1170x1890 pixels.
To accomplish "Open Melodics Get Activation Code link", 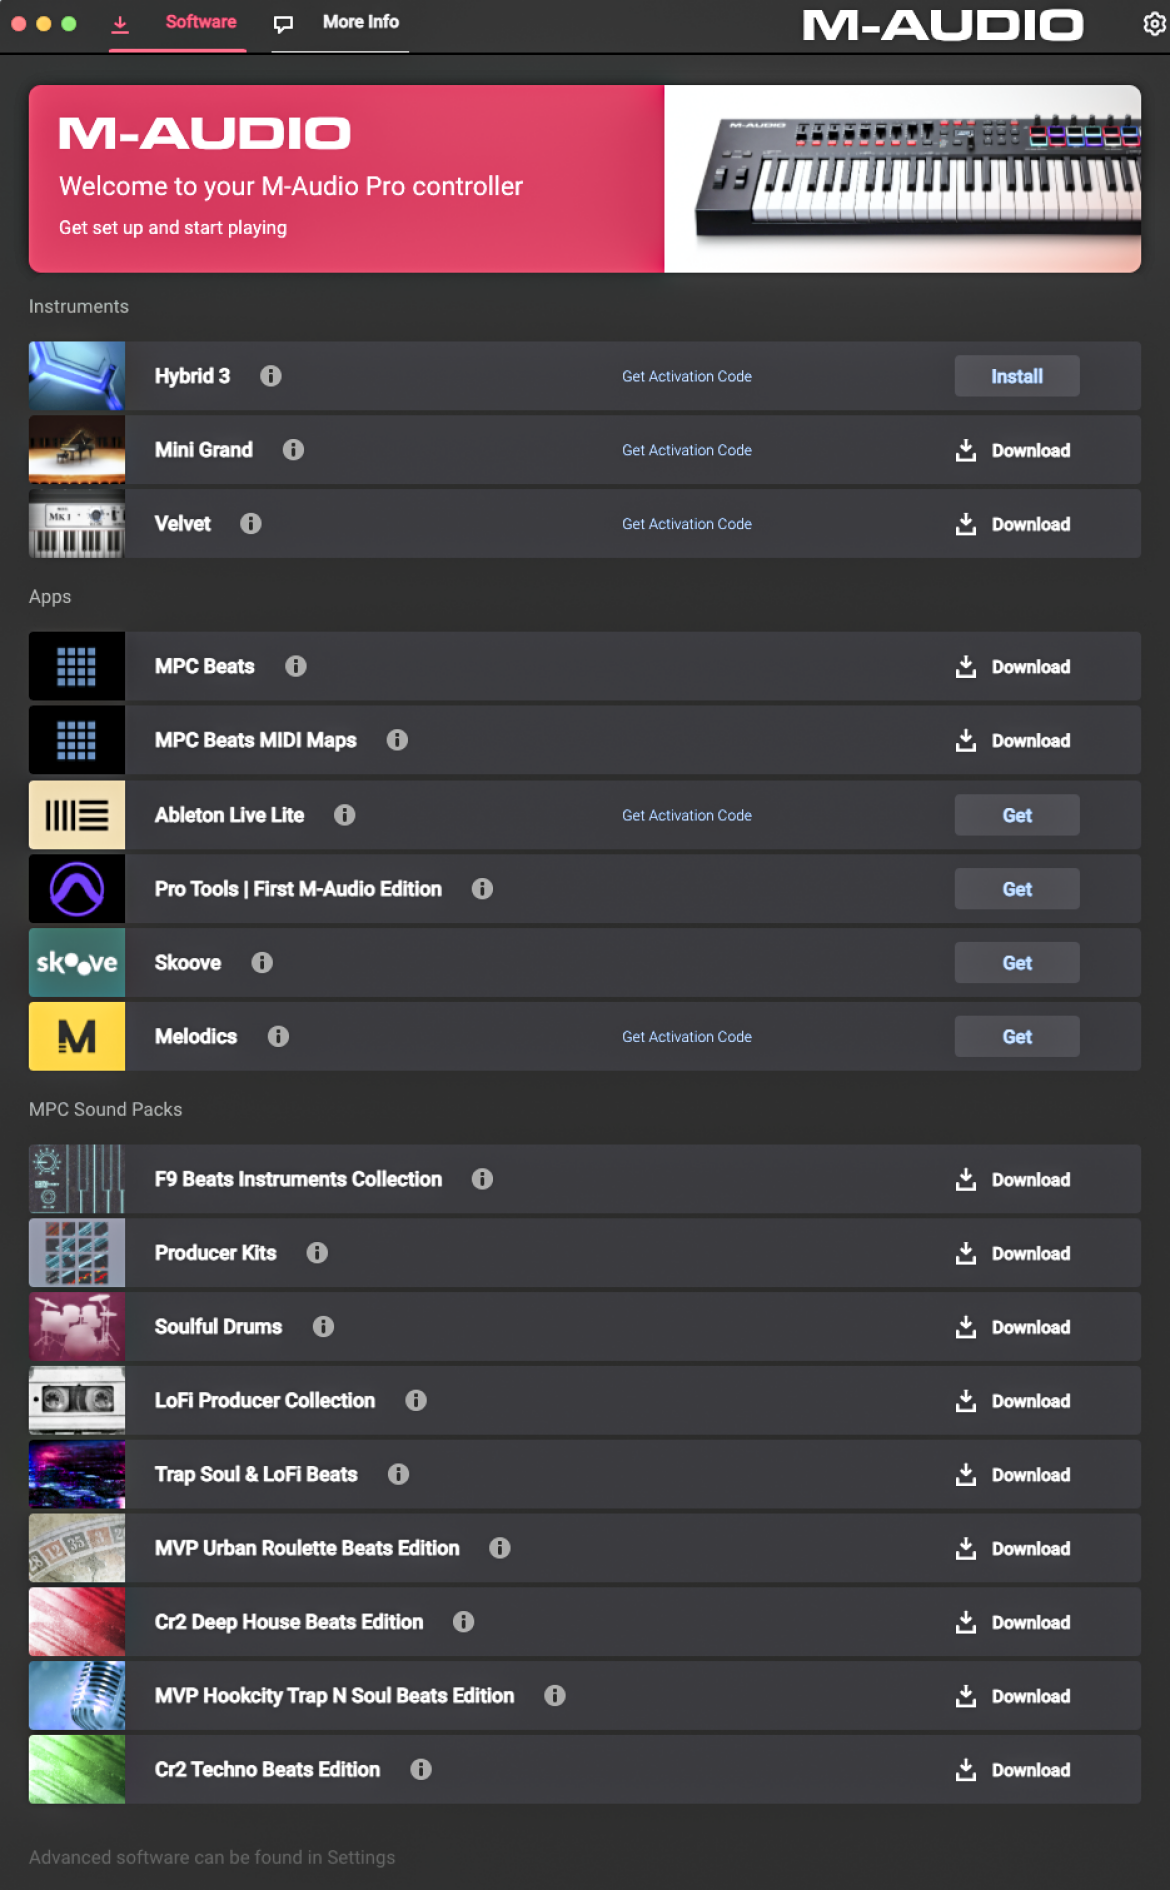I will [687, 1037].
